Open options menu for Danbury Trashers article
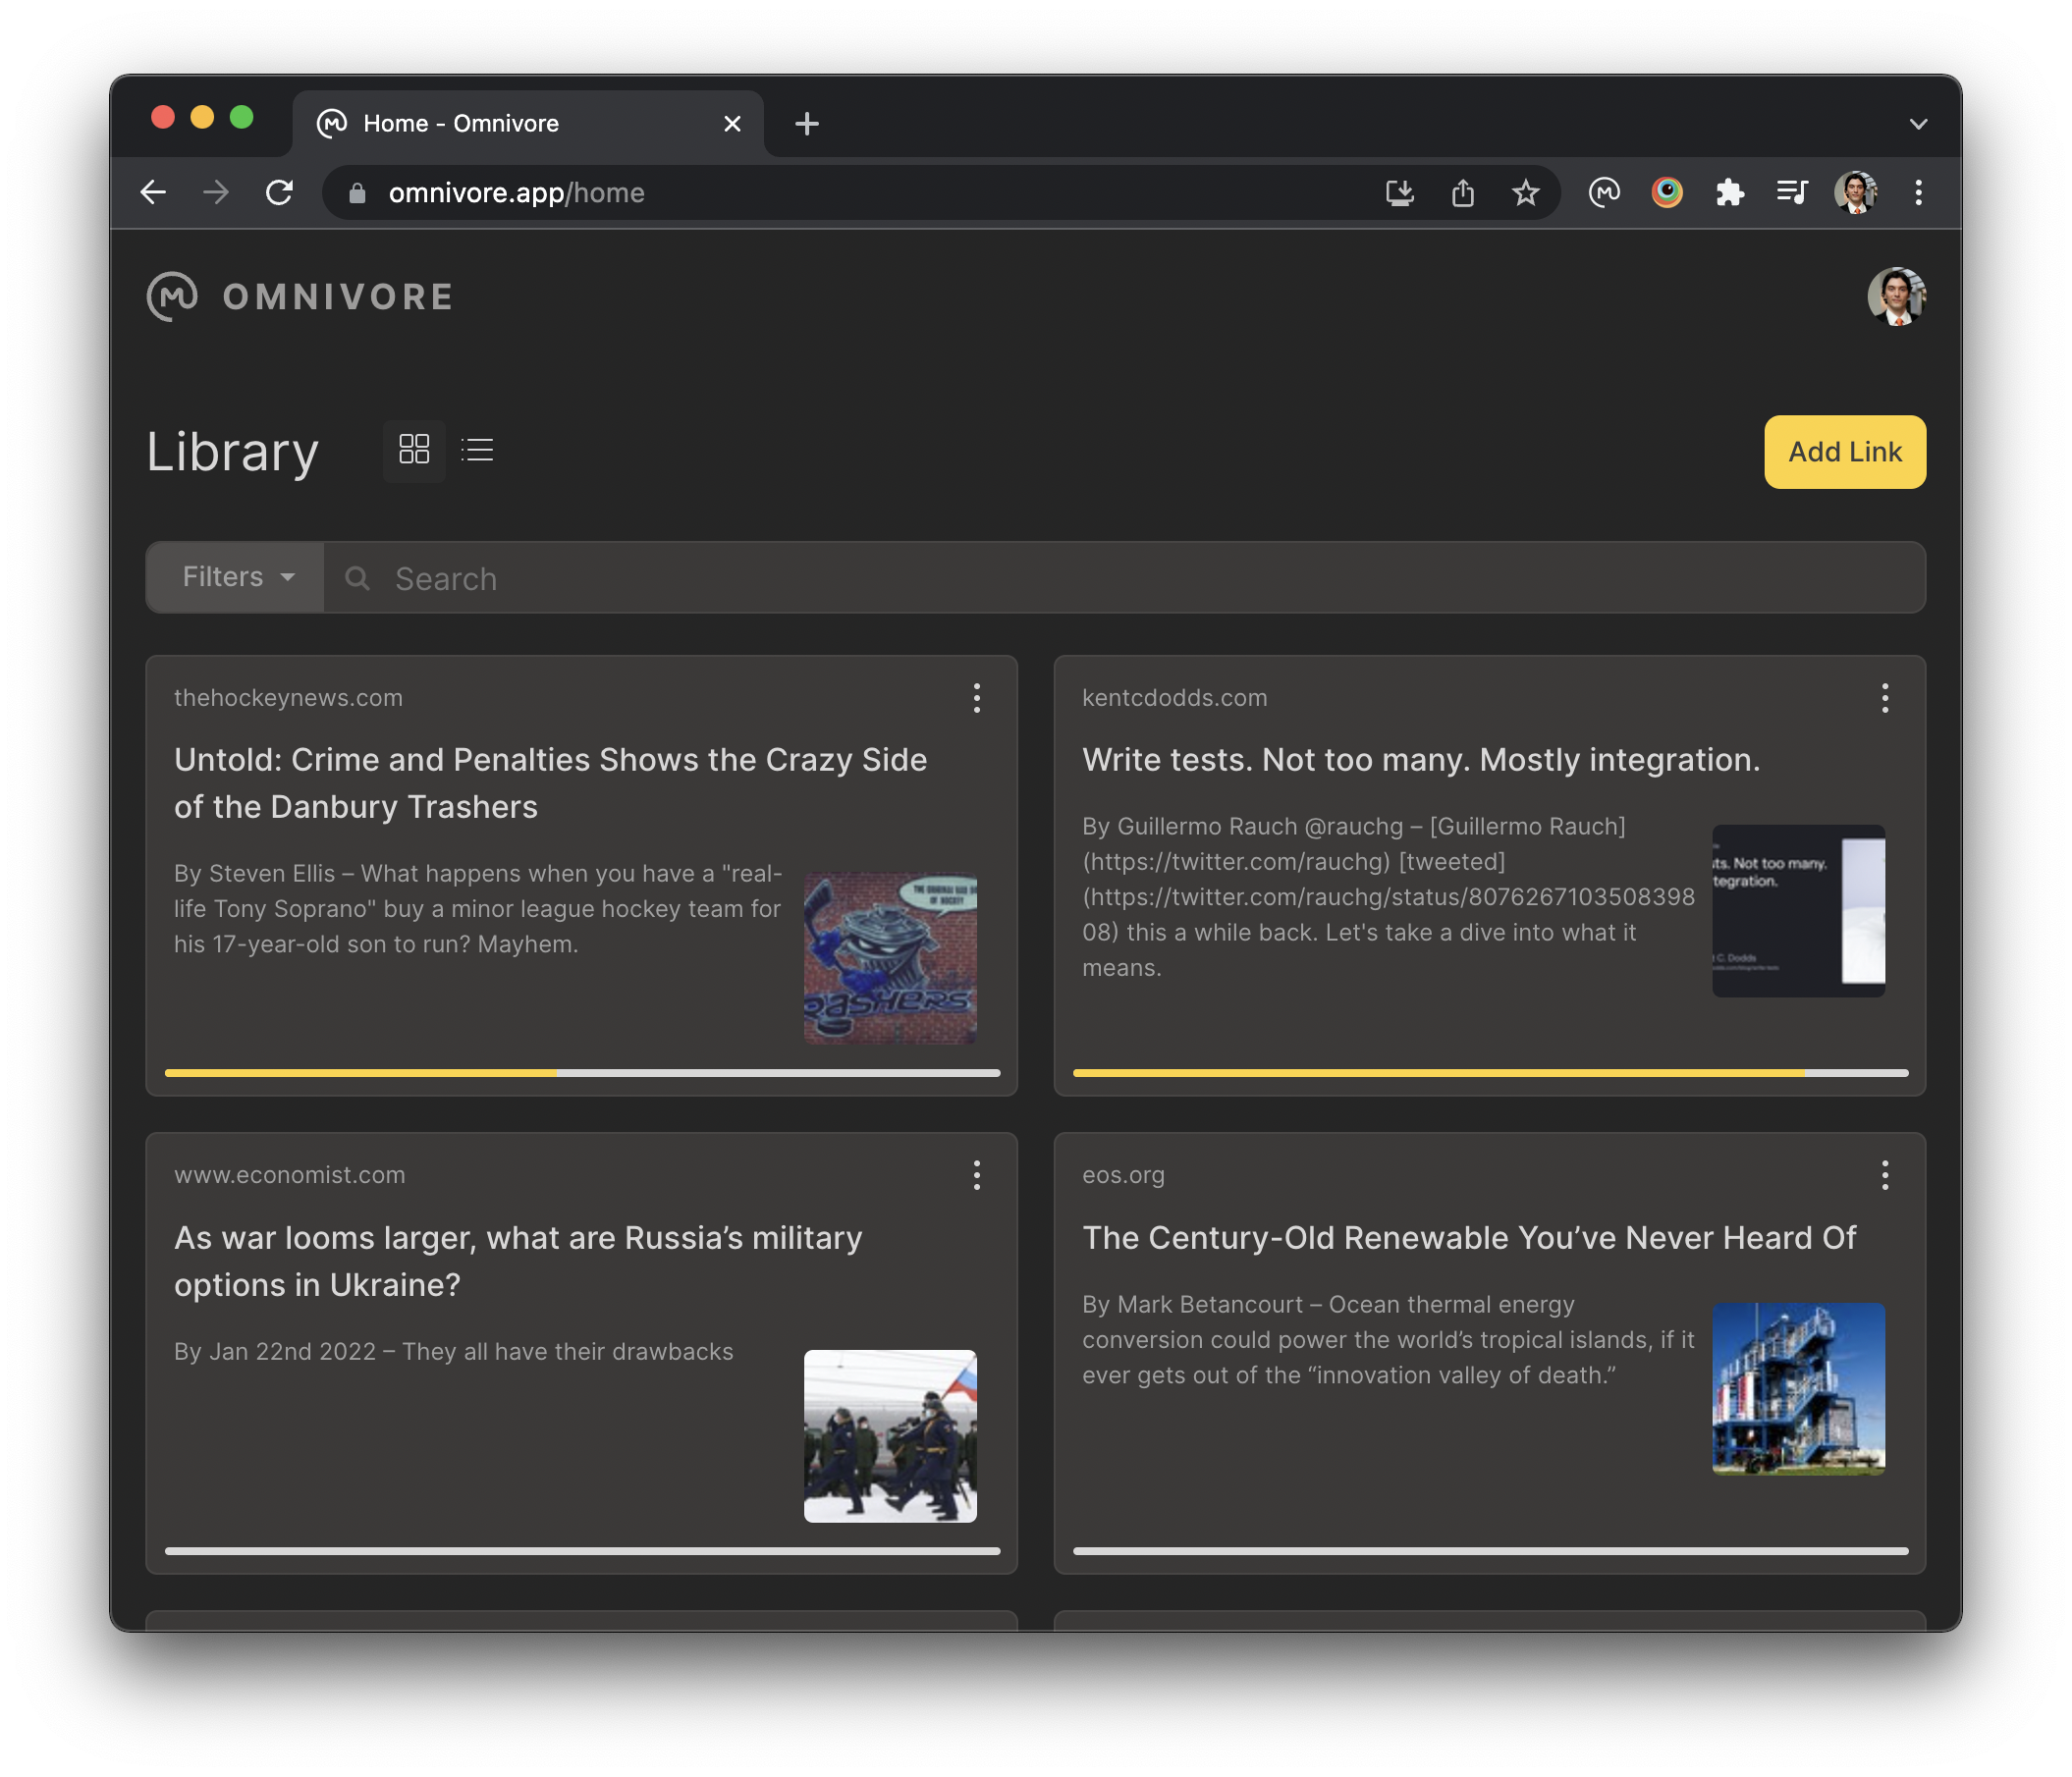2072x1777 pixels. pos(976,698)
